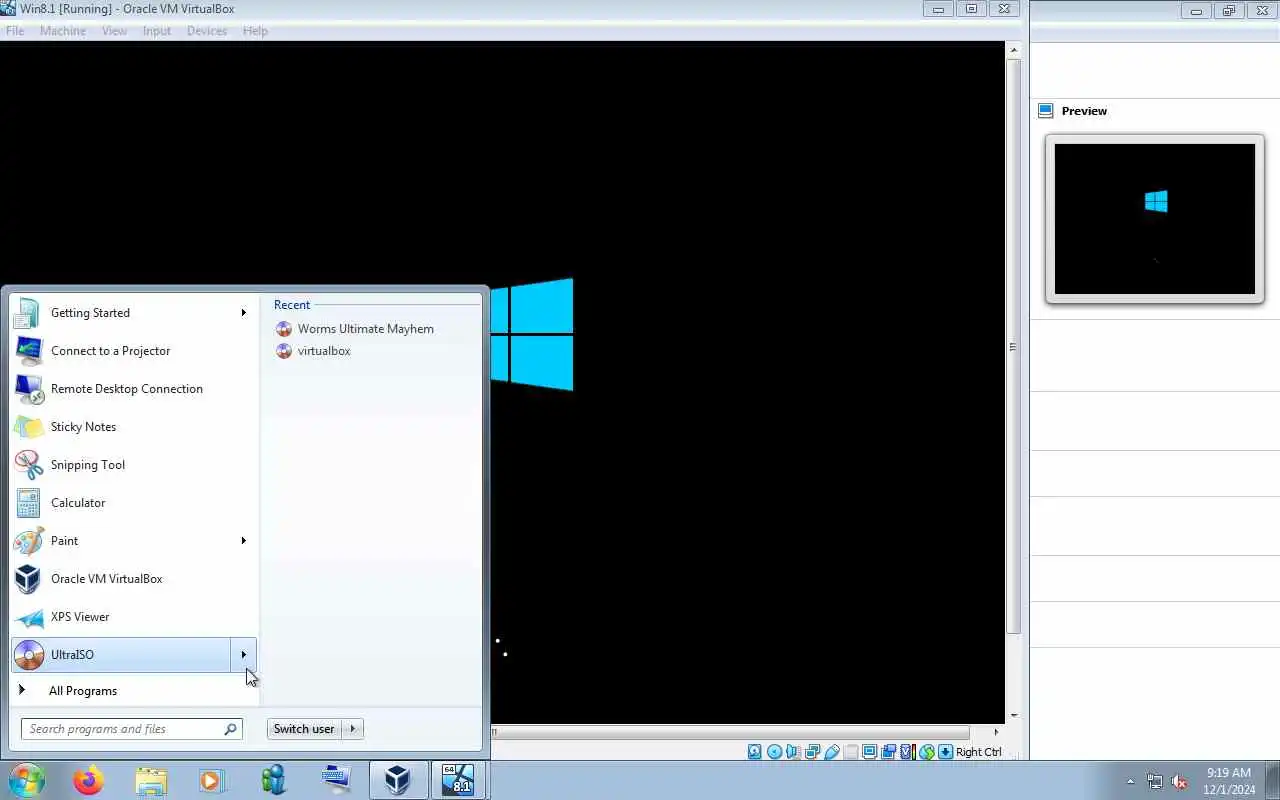The width and height of the screenshot is (1280, 800).
Task: Click the scroll down arrow in VM window
Action: click(x=1013, y=716)
